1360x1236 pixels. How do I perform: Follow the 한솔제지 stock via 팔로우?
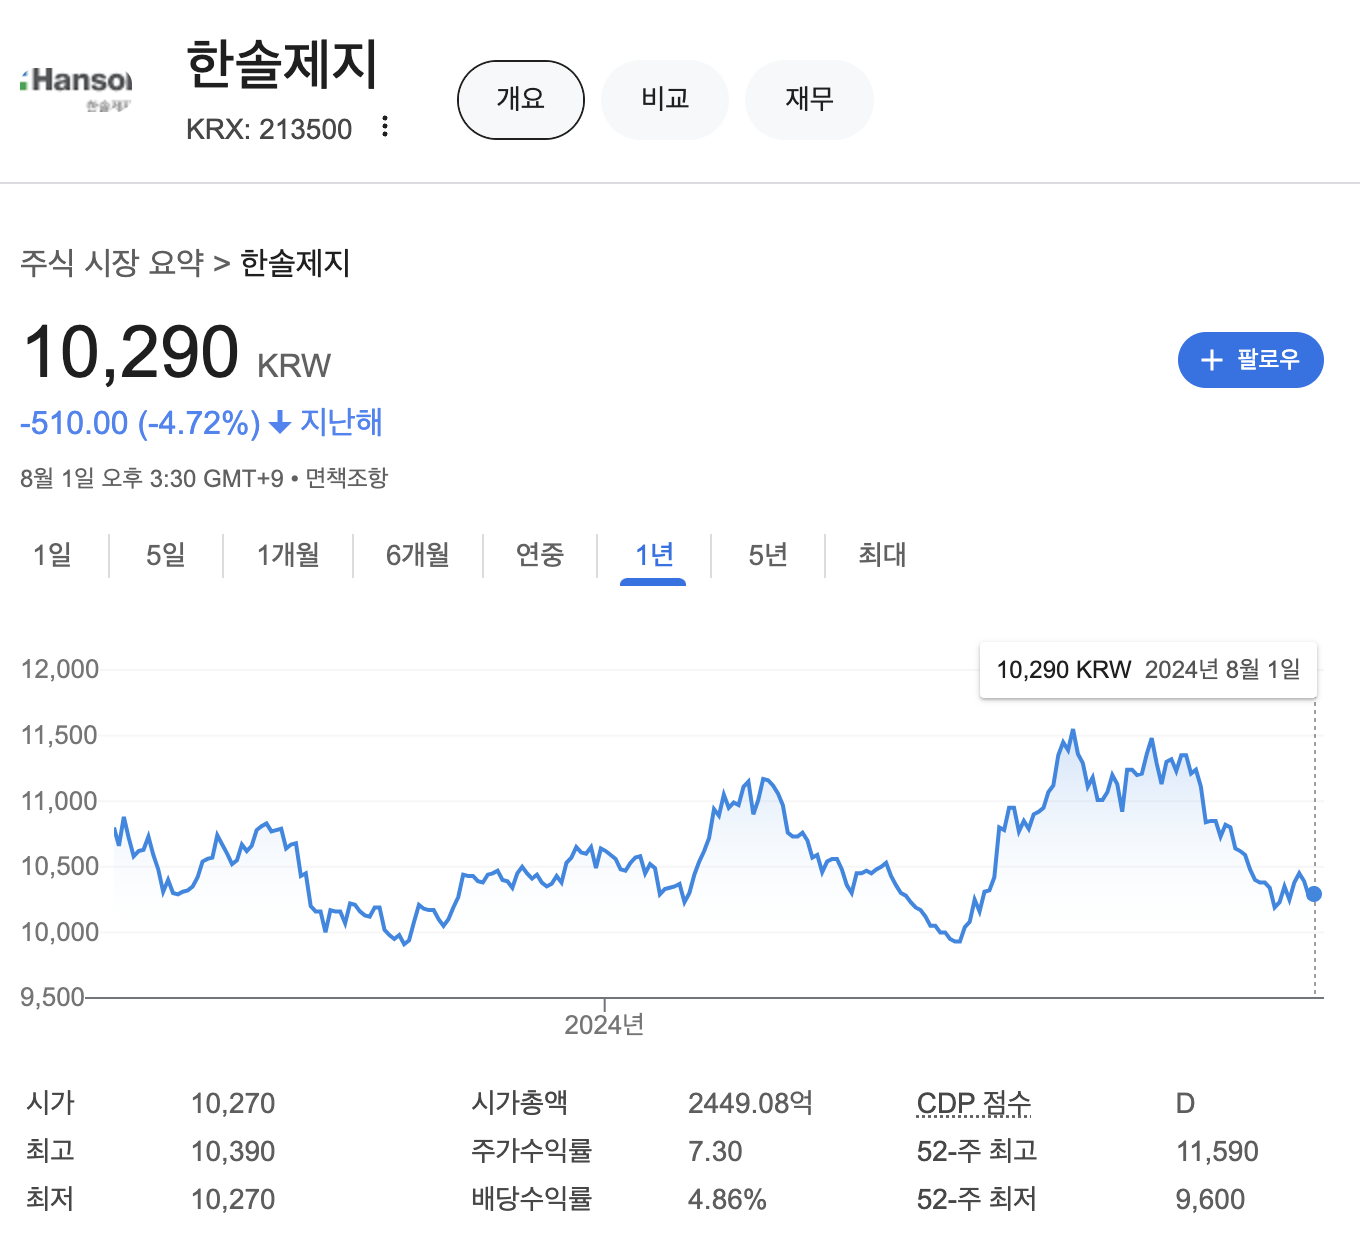[1251, 360]
